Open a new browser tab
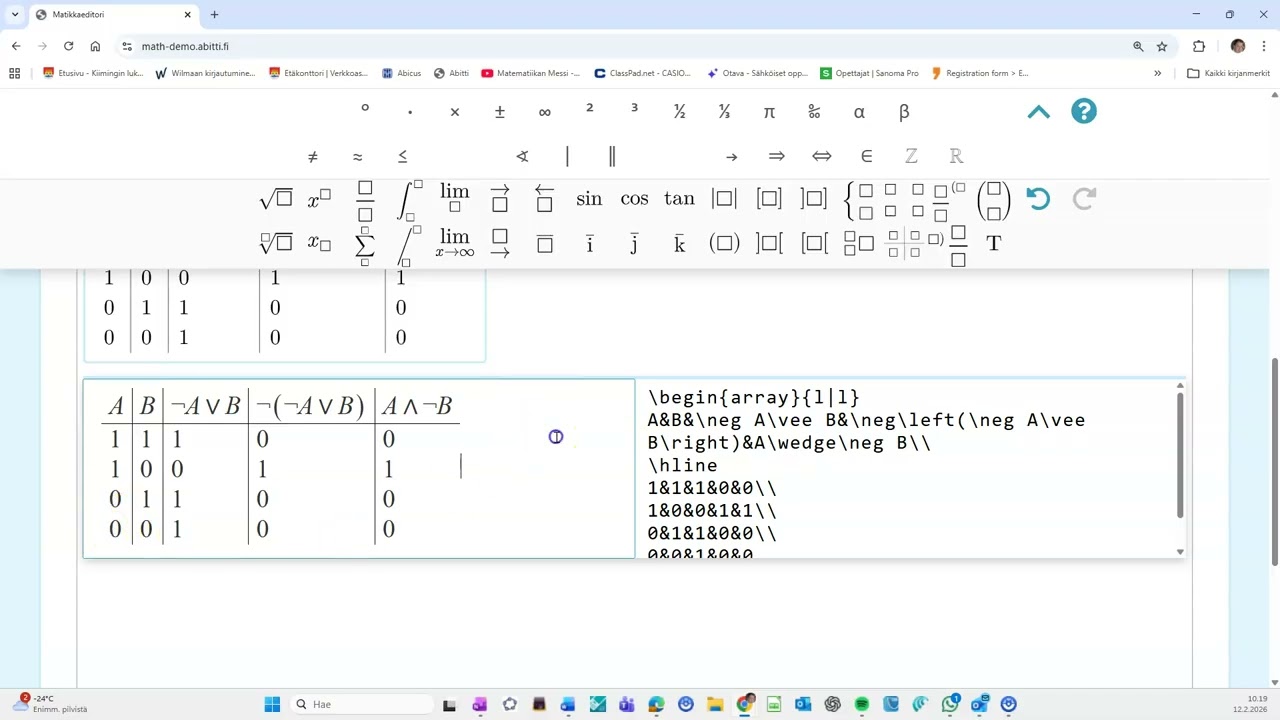The height and width of the screenshot is (720, 1280). [214, 15]
